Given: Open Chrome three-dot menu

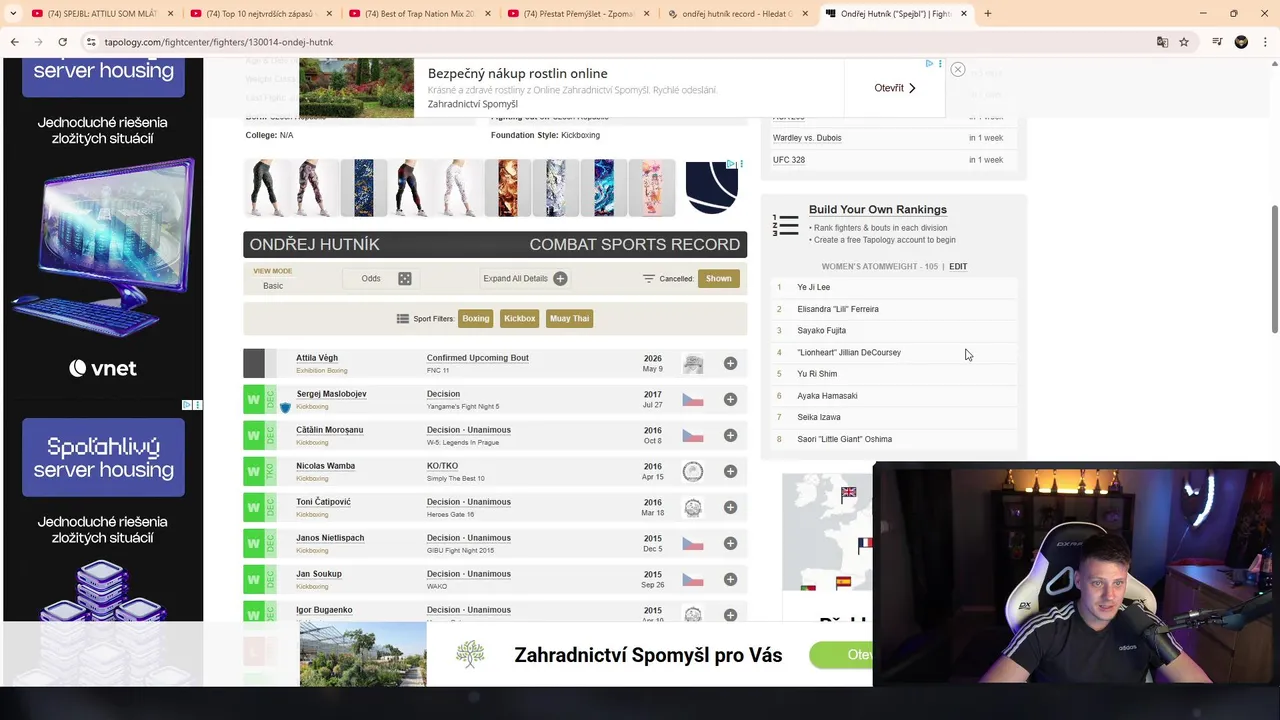Looking at the screenshot, I should point(1263,42).
